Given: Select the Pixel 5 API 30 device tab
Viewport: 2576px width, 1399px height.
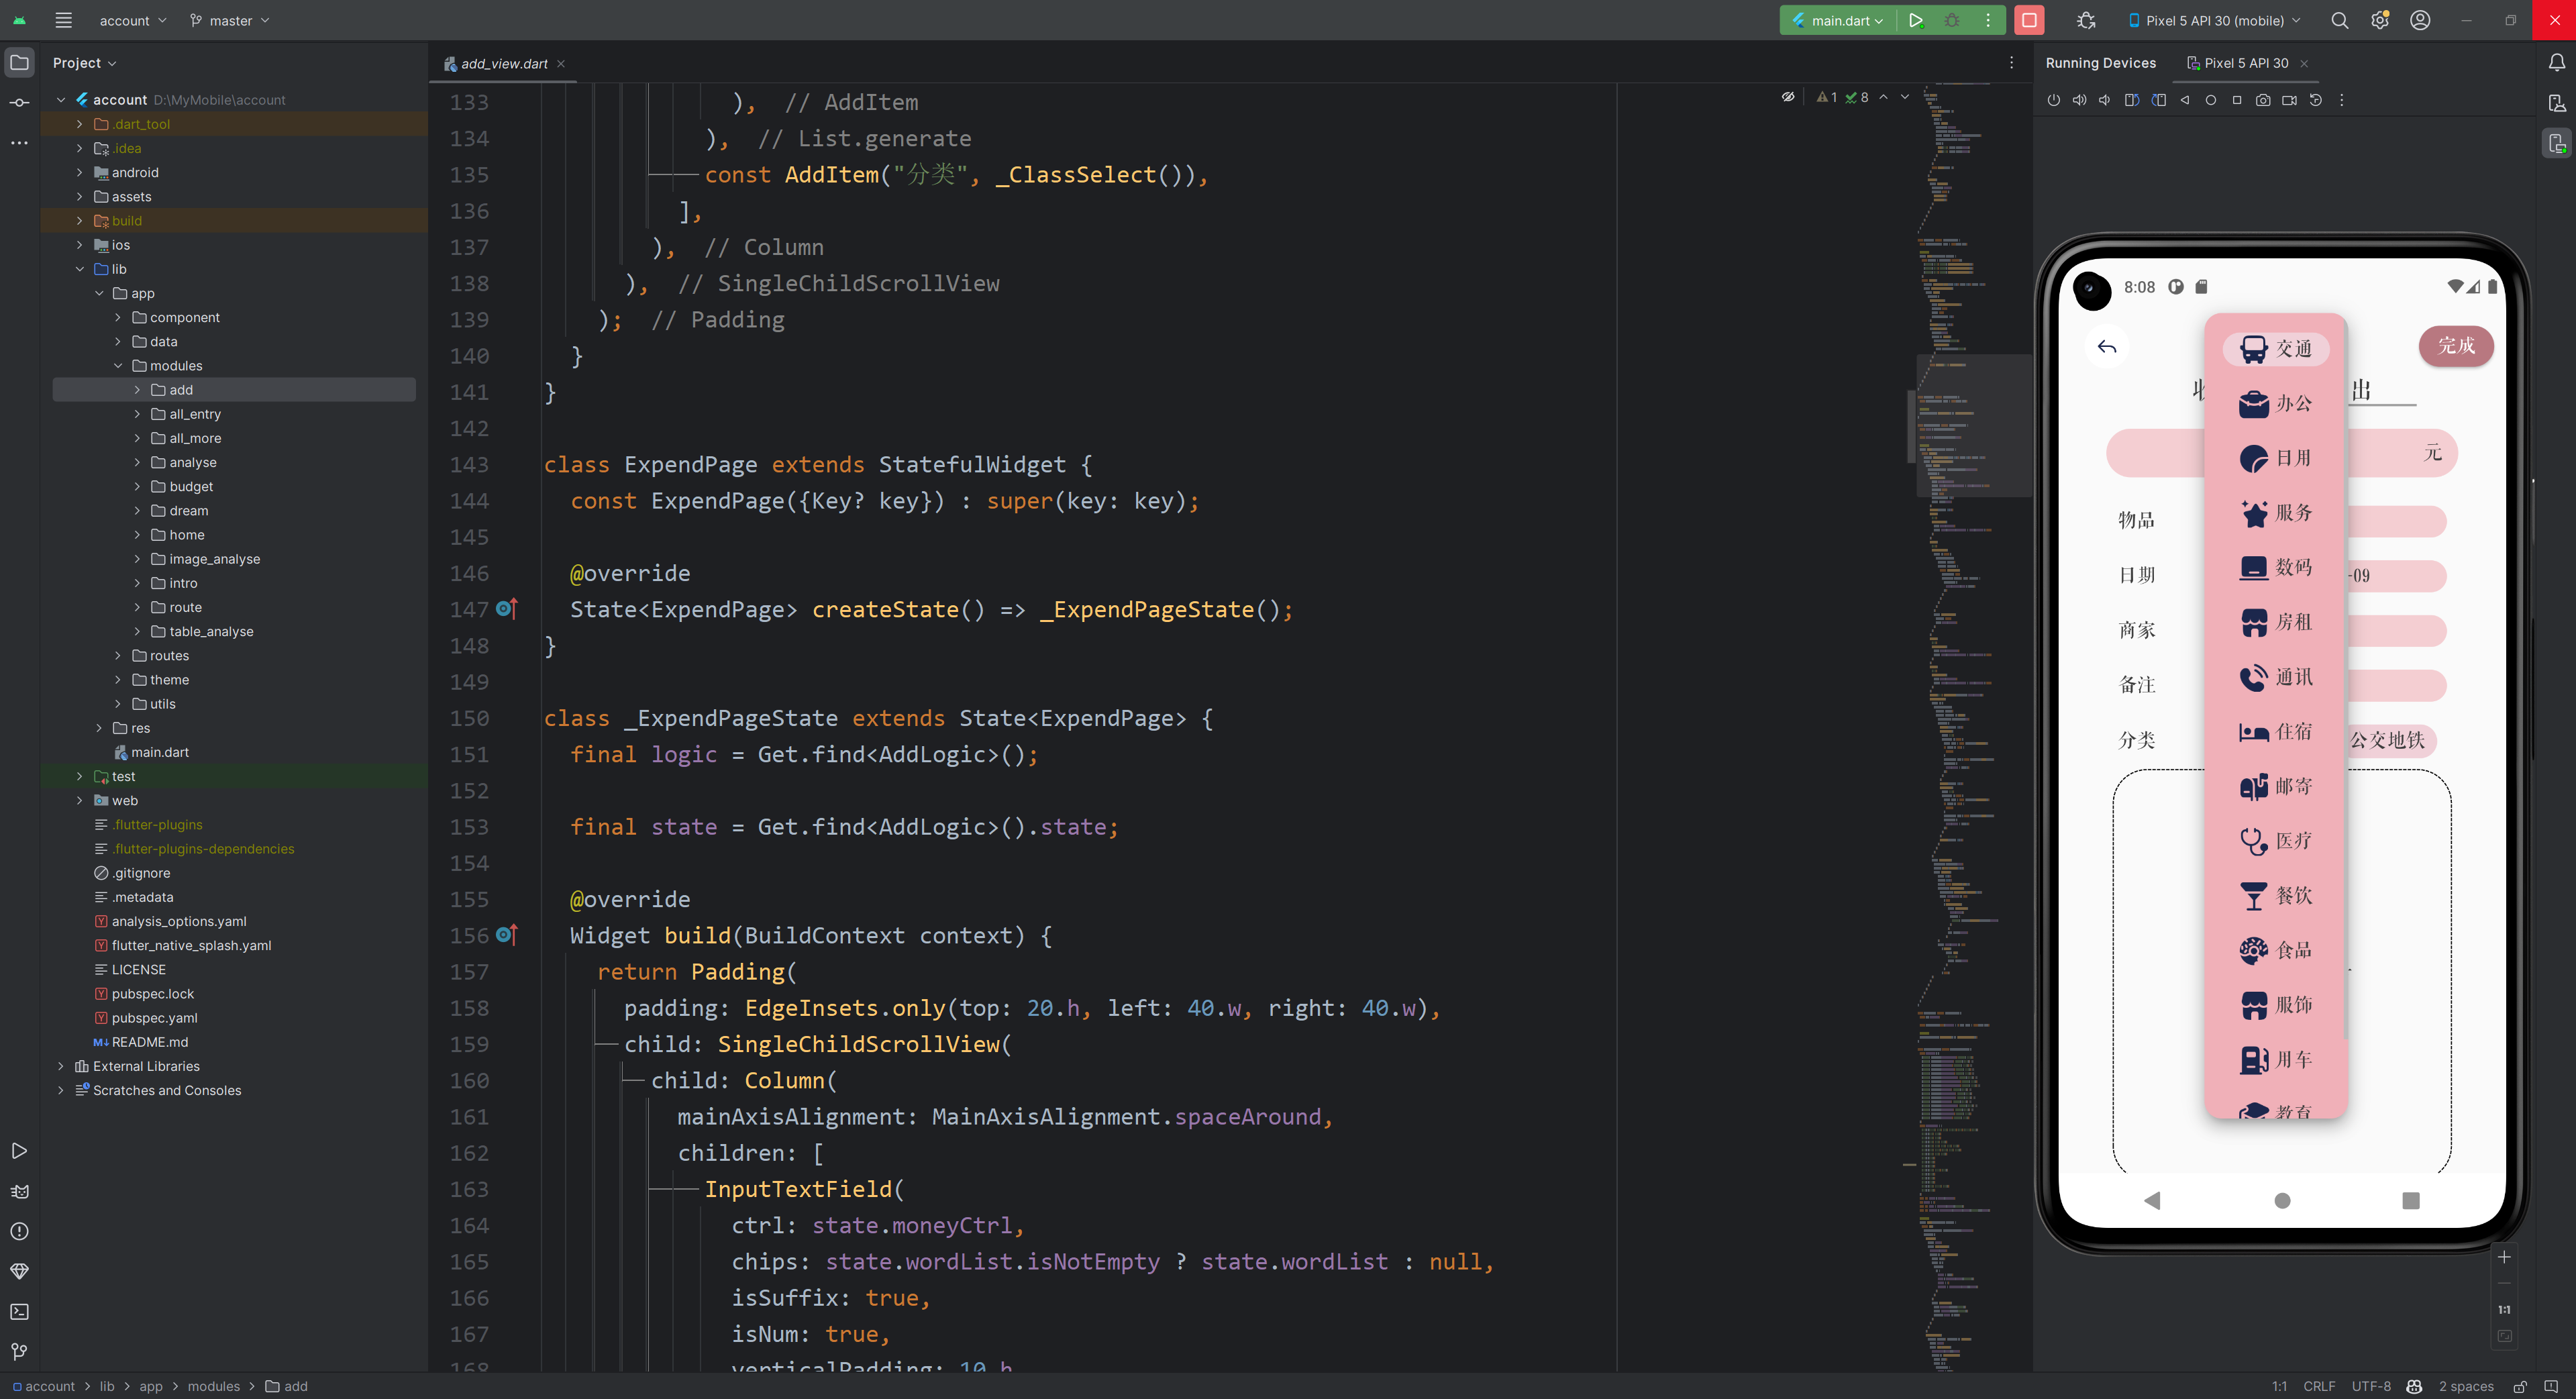Looking at the screenshot, I should (2245, 62).
